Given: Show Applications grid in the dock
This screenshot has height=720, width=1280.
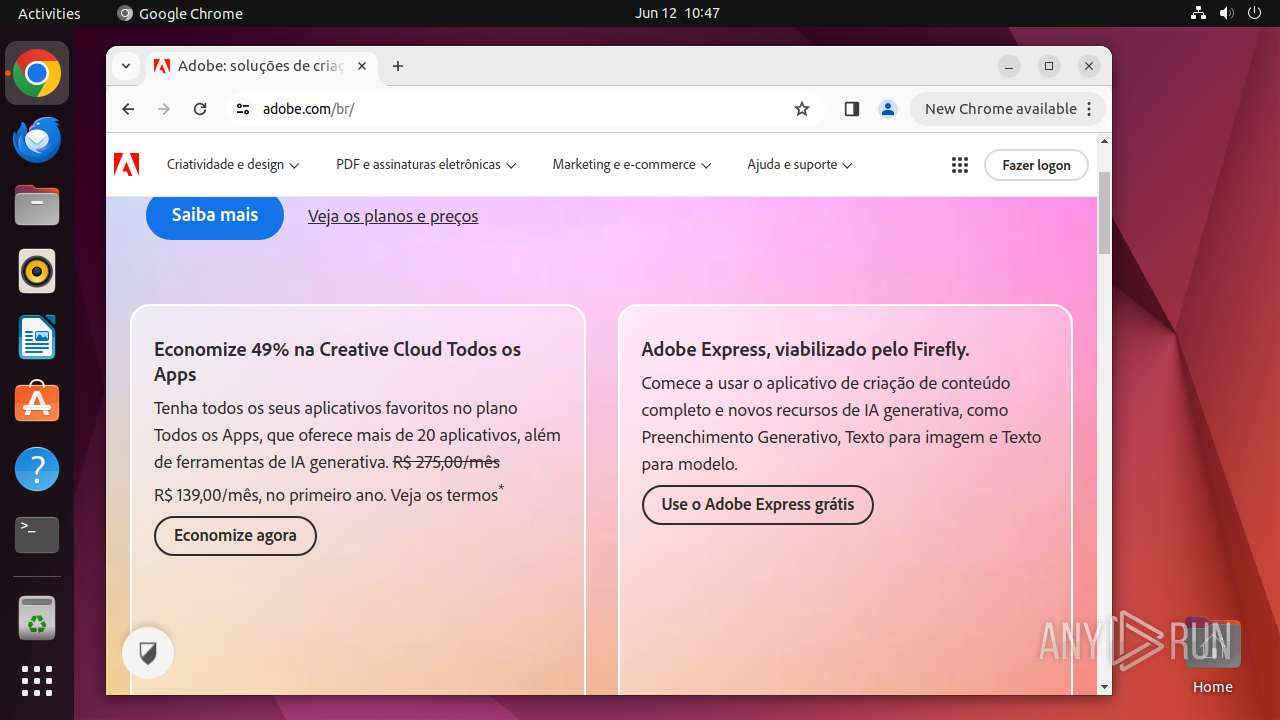Looking at the screenshot, I should tap(37, 681).
